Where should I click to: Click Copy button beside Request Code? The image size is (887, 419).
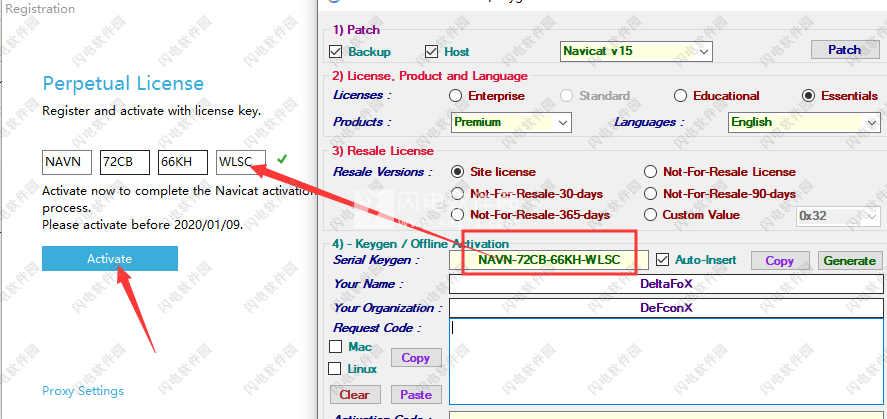(x=416, y=358)
